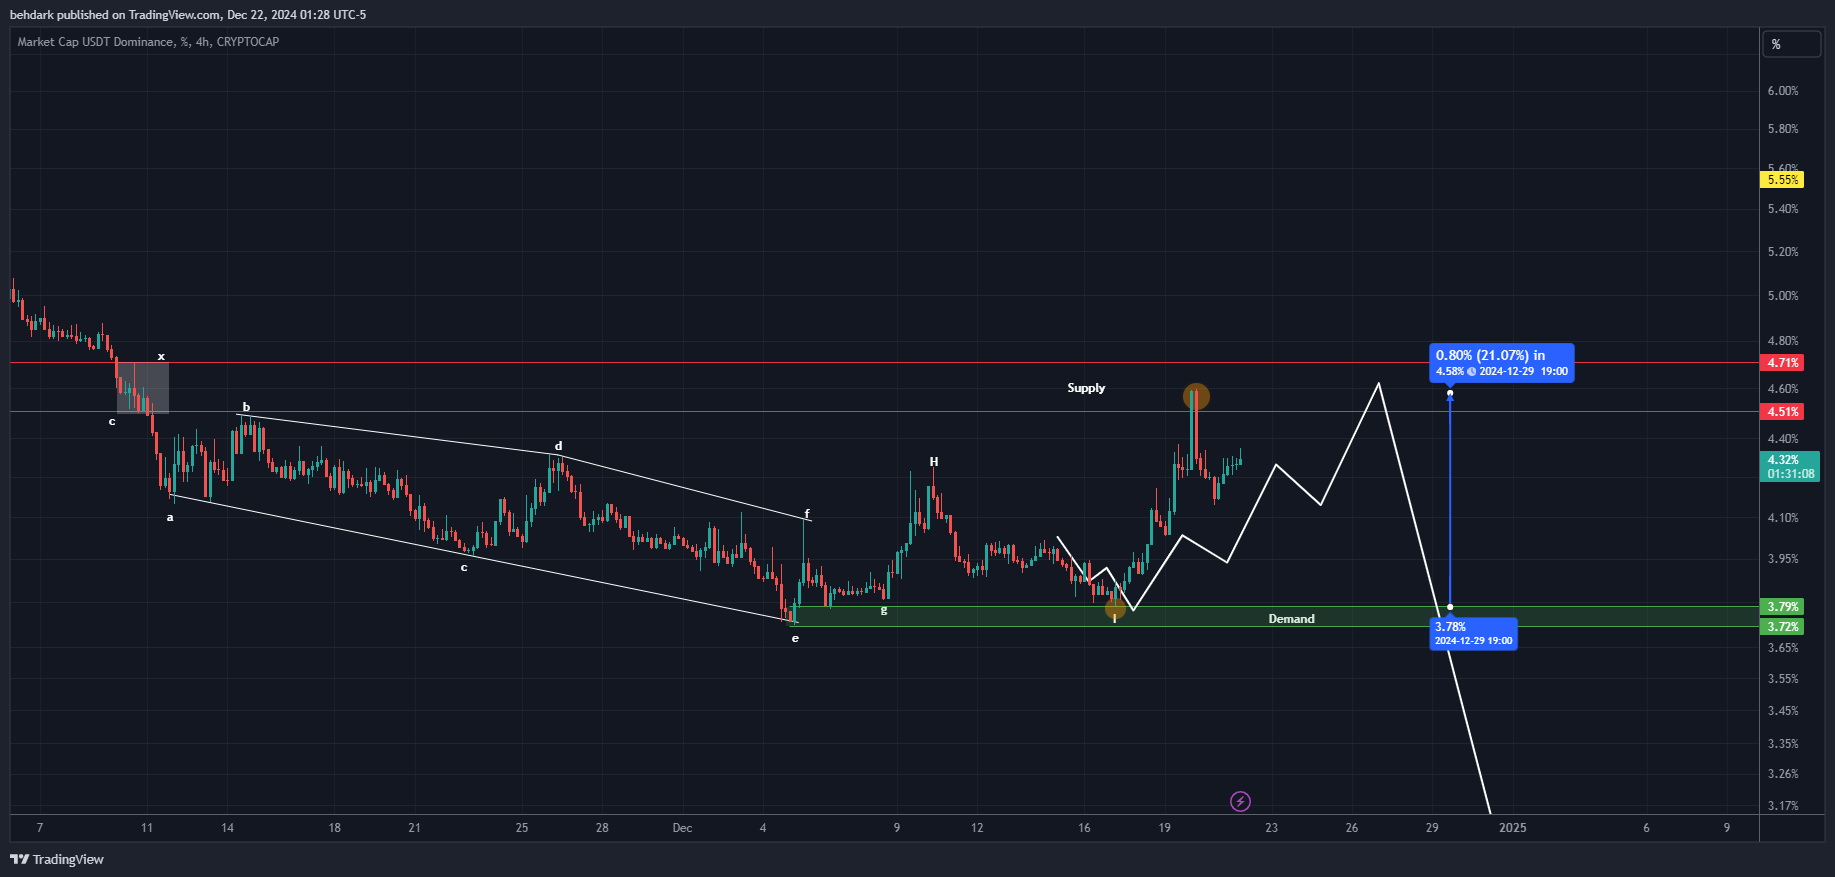Screen dimensions: 1835x877
Task: Select the 'Supply' text annotation
Action: (1086, 388)
